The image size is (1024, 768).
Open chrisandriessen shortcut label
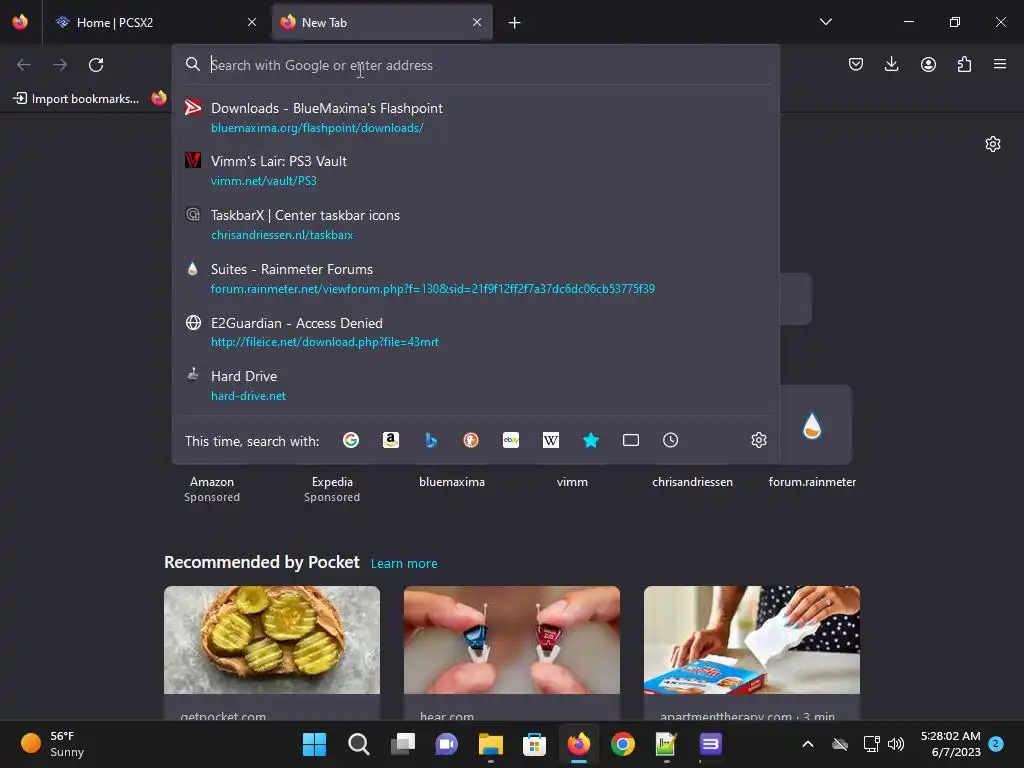(692, 482)
